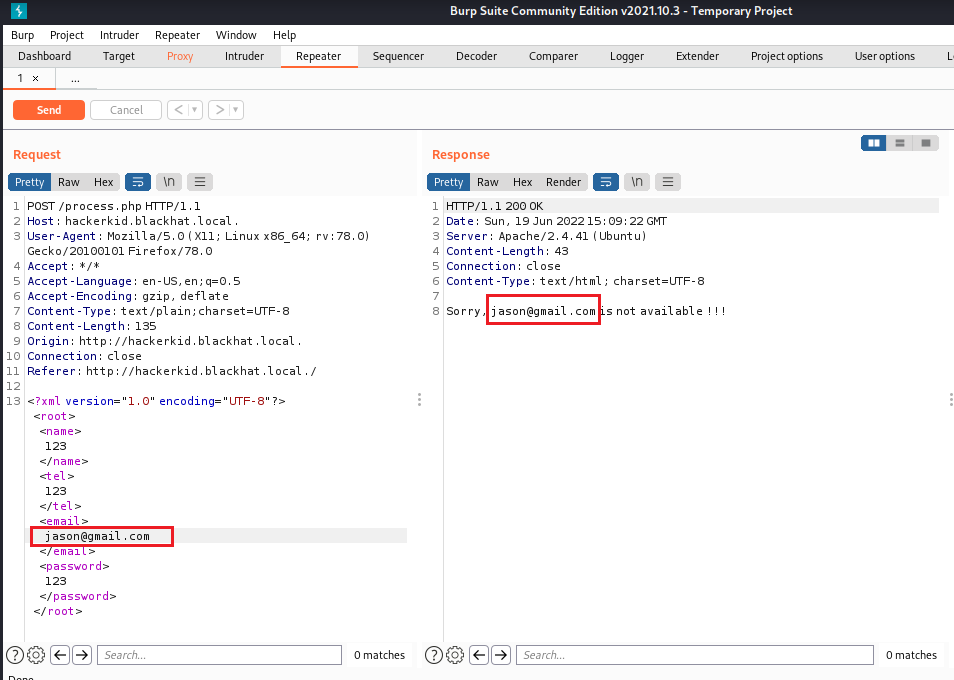Go to next match in Request search
Screen dimensions: 954x680
point(82,655)
